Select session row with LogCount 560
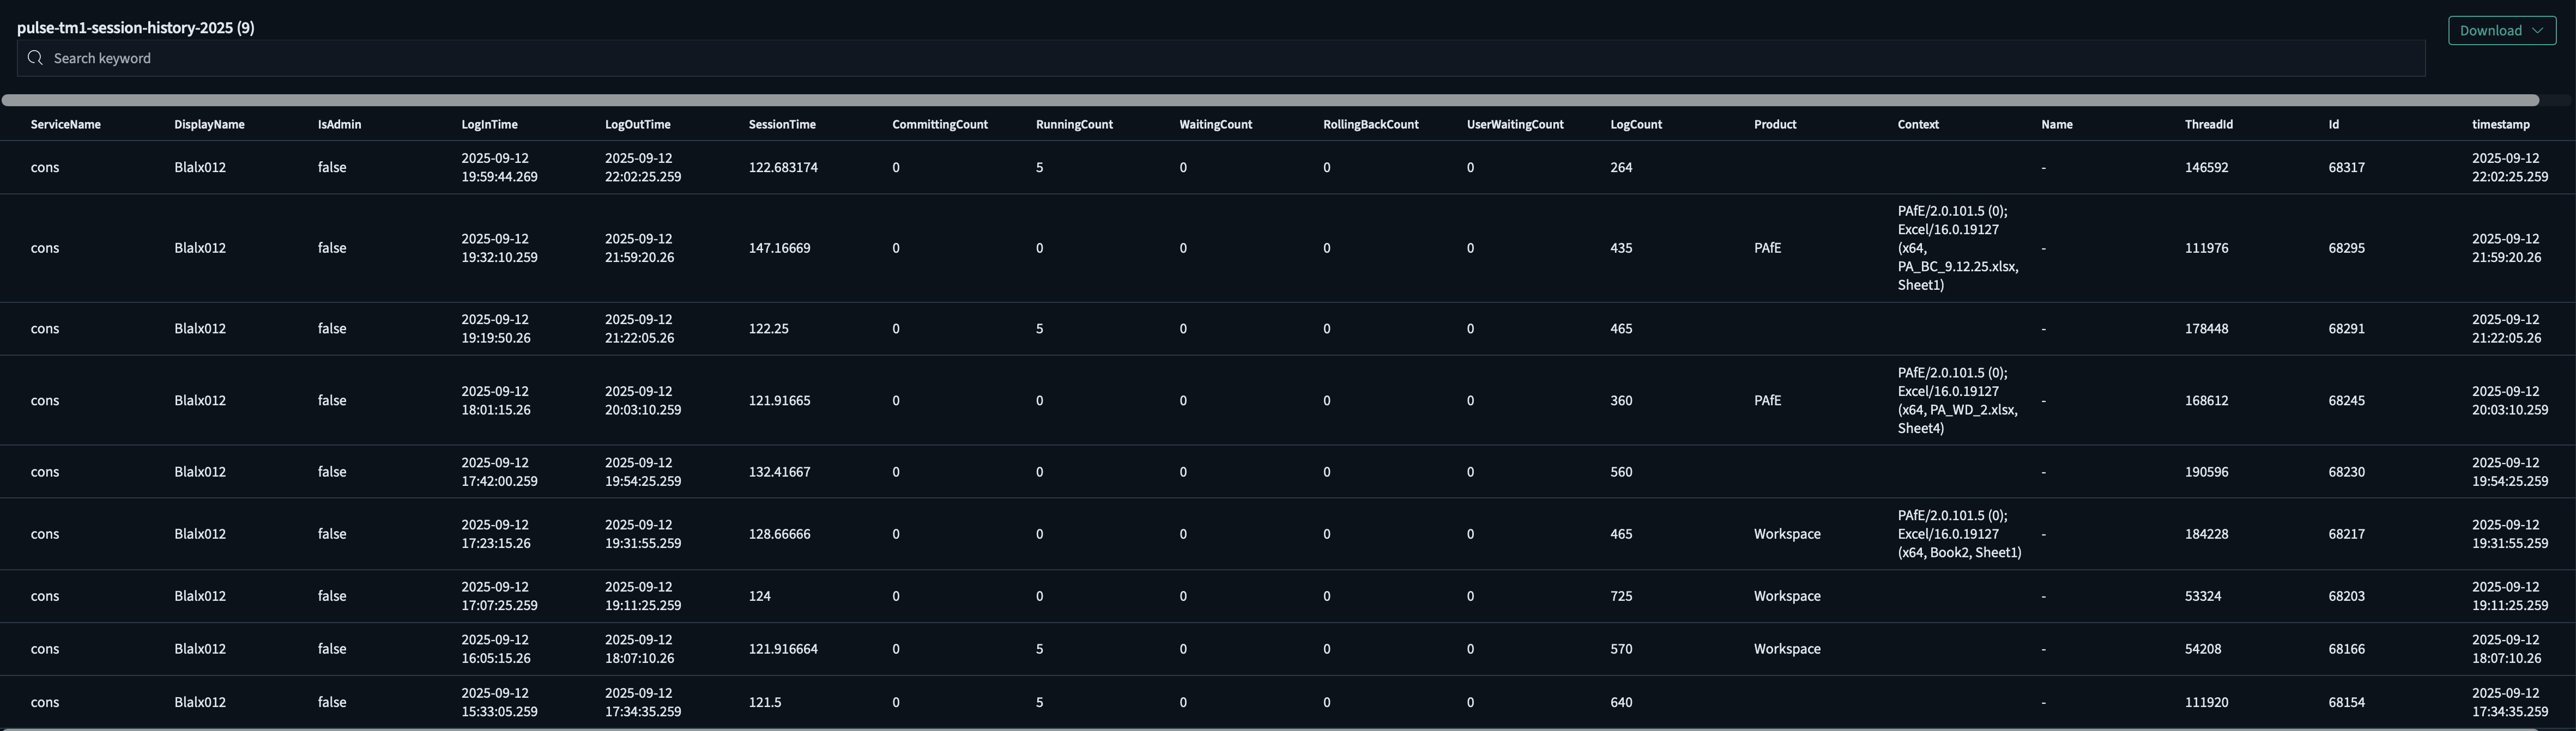 click(x=1621, y=472)
